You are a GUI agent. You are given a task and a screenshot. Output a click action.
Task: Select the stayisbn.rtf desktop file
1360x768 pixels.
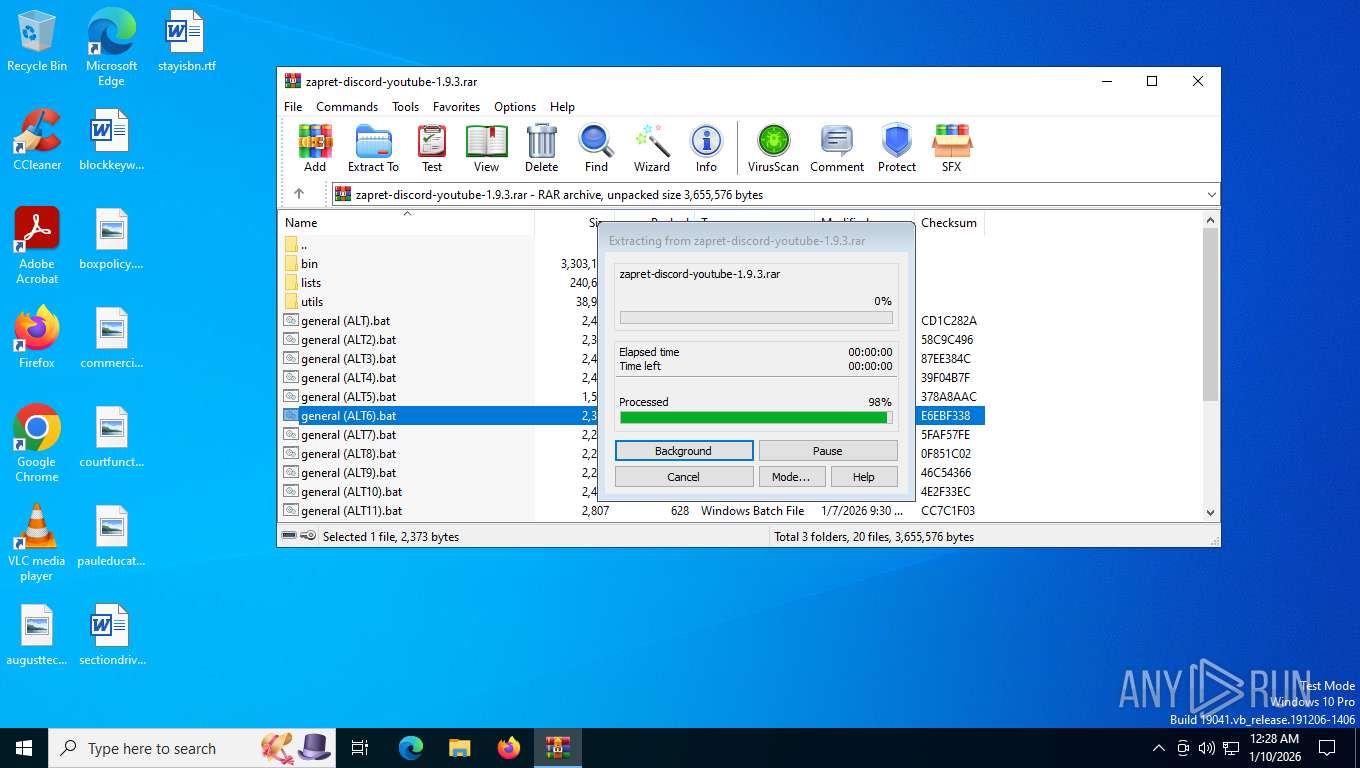(x=186, y=41)
